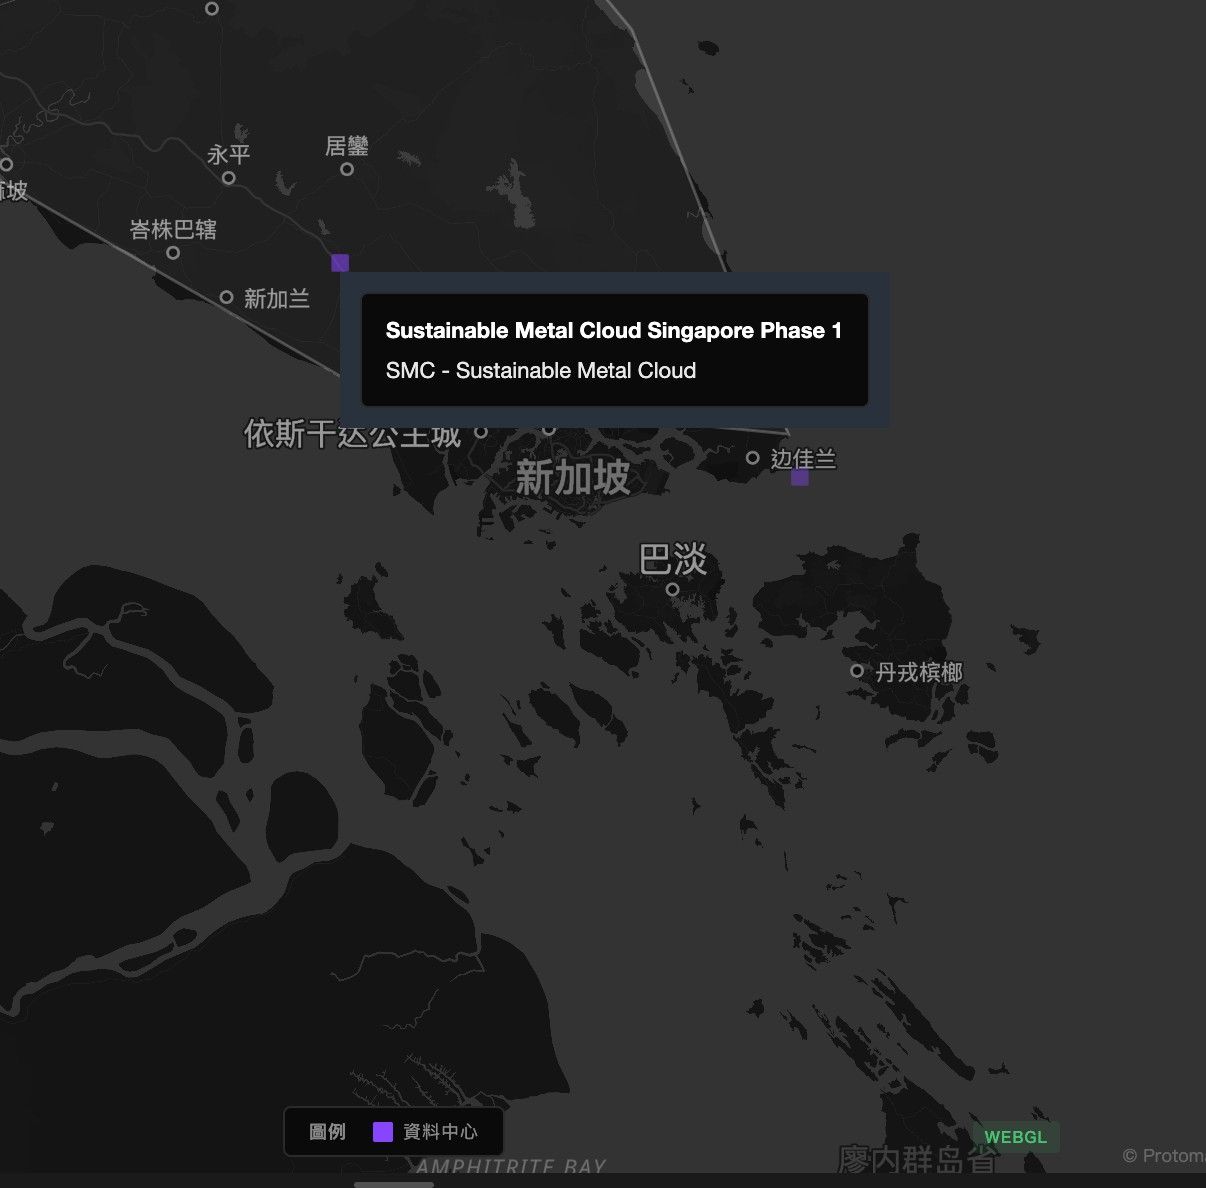Select the purple data center marker near 边佳兰
1206x1188 pixels.
800,477
